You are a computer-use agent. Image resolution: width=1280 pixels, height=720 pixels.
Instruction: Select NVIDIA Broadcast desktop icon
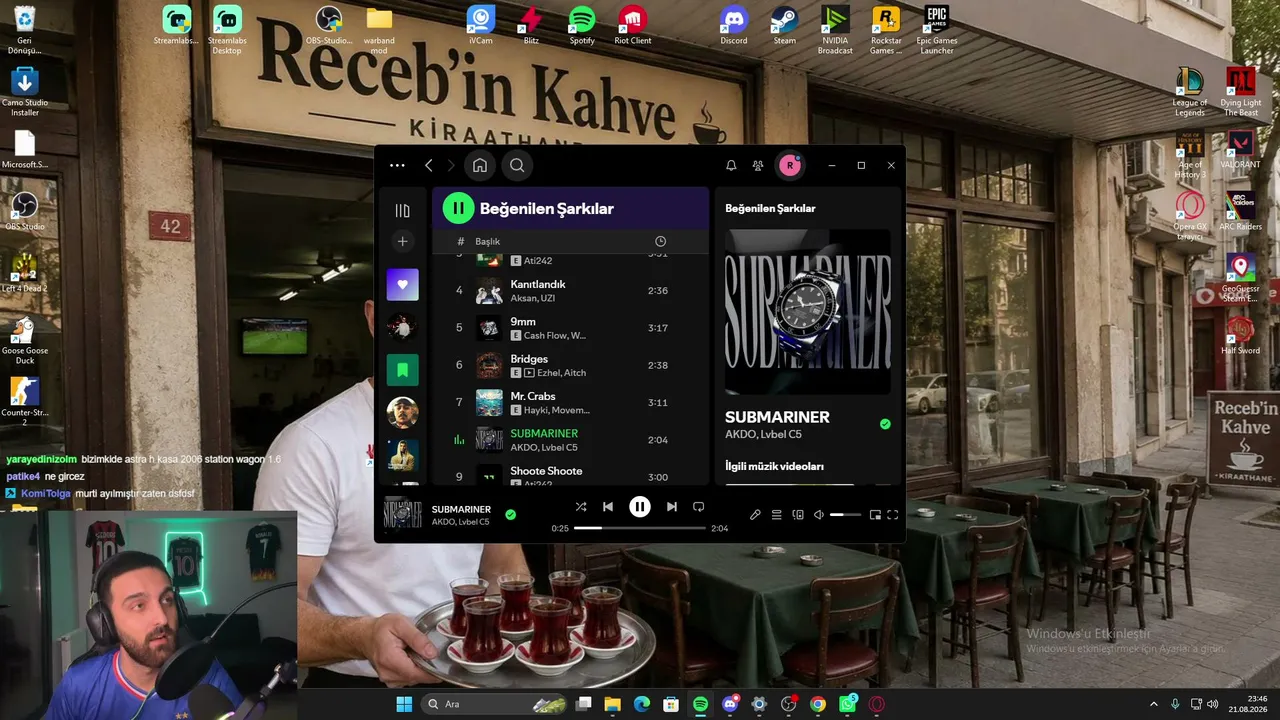pyautogui.click(x=835, y=30)
